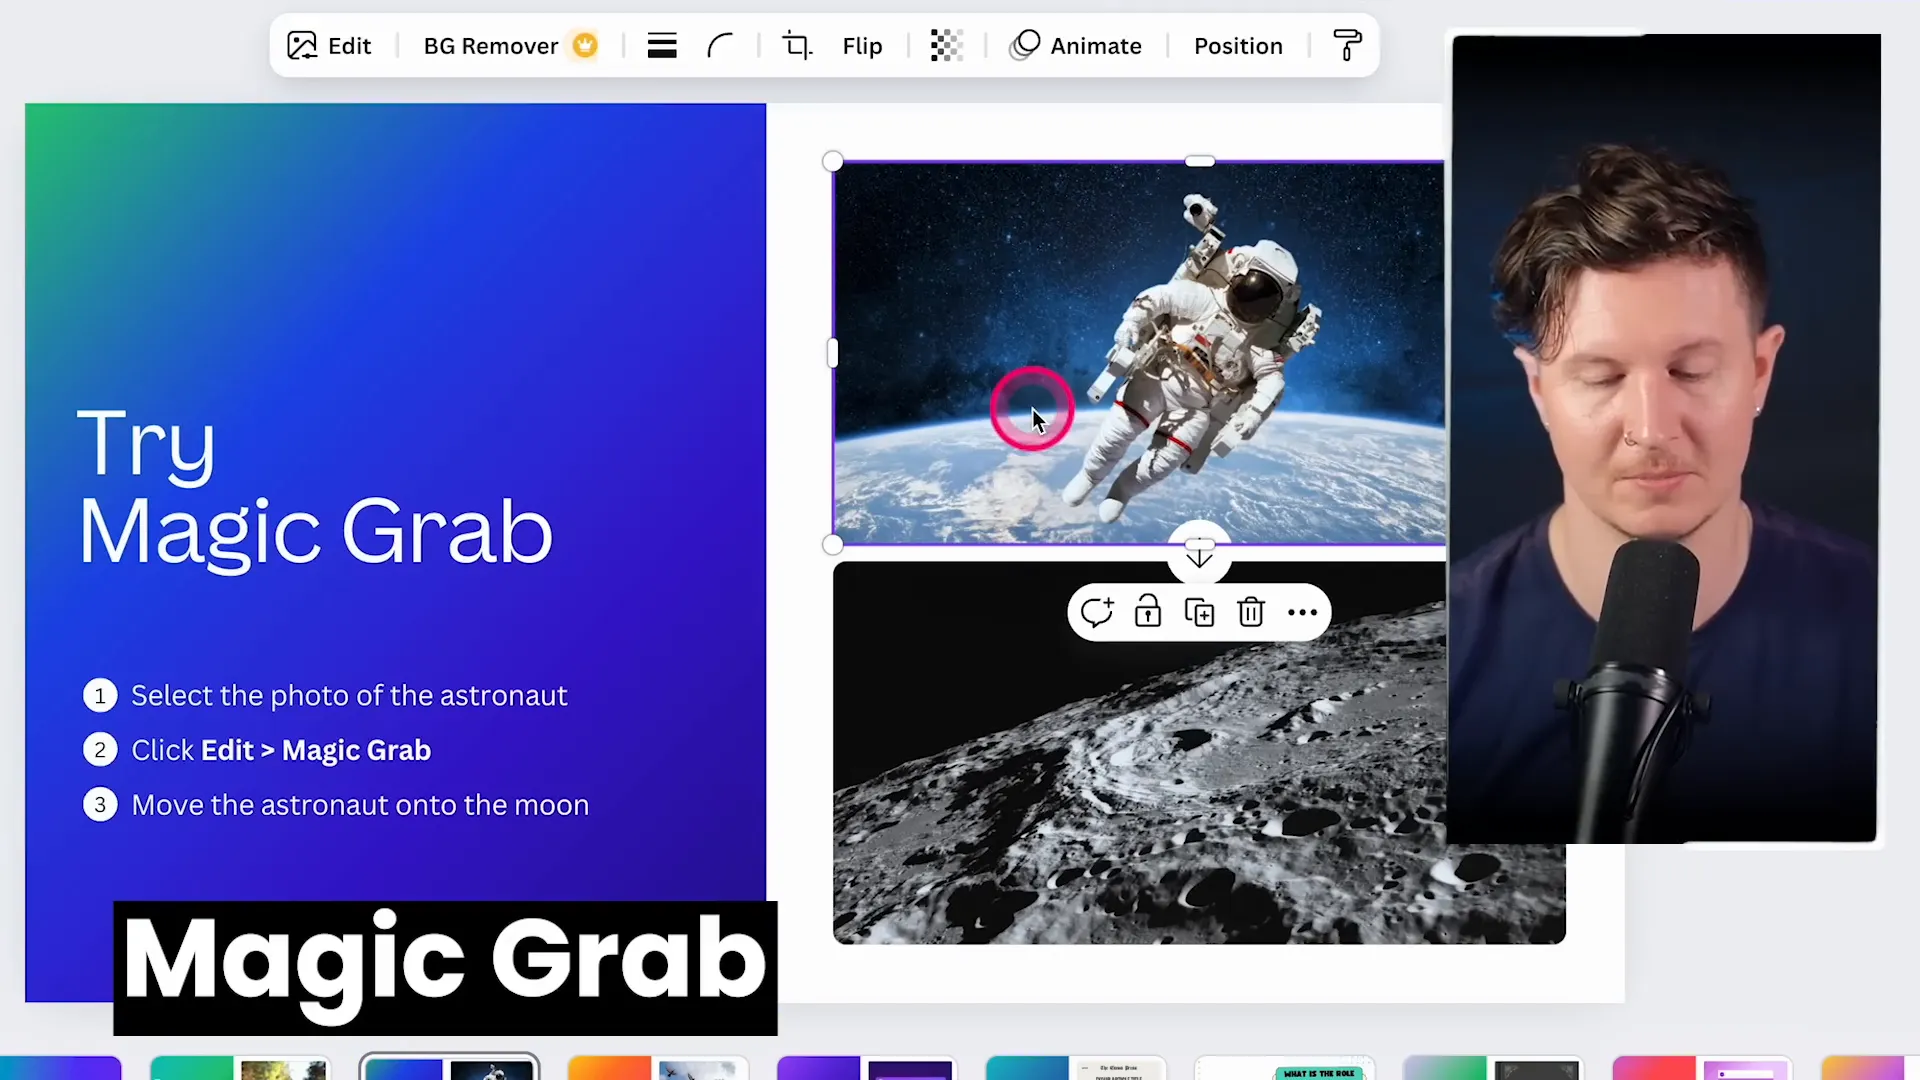
Task: Select the corner rounding icon
Action: pos(720,46)
